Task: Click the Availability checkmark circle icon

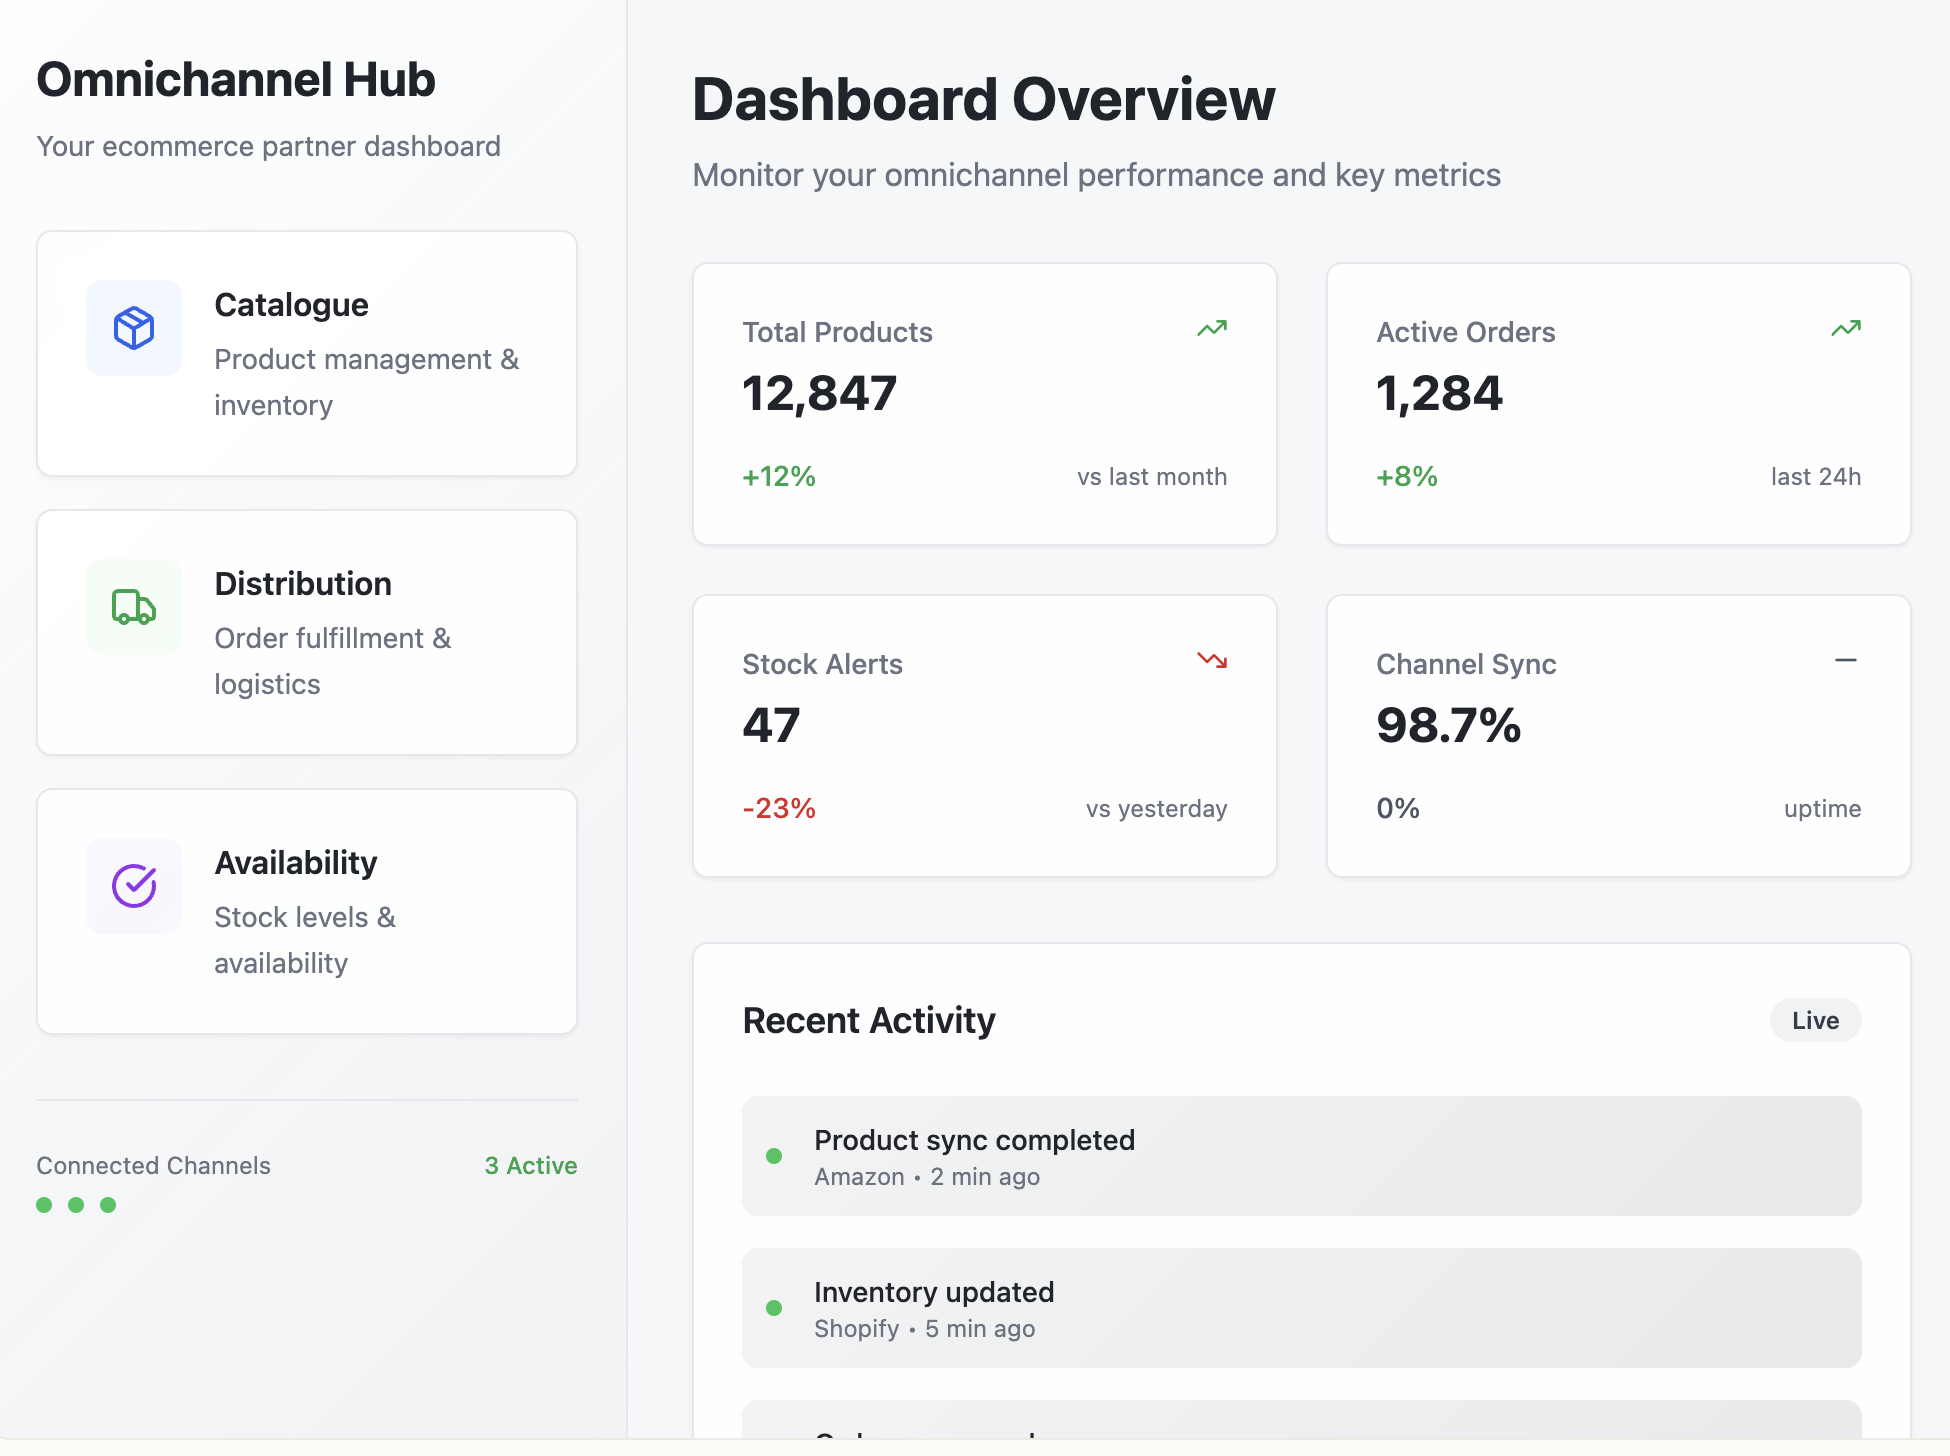Action: pyautogui.click(x=134, y=886)
